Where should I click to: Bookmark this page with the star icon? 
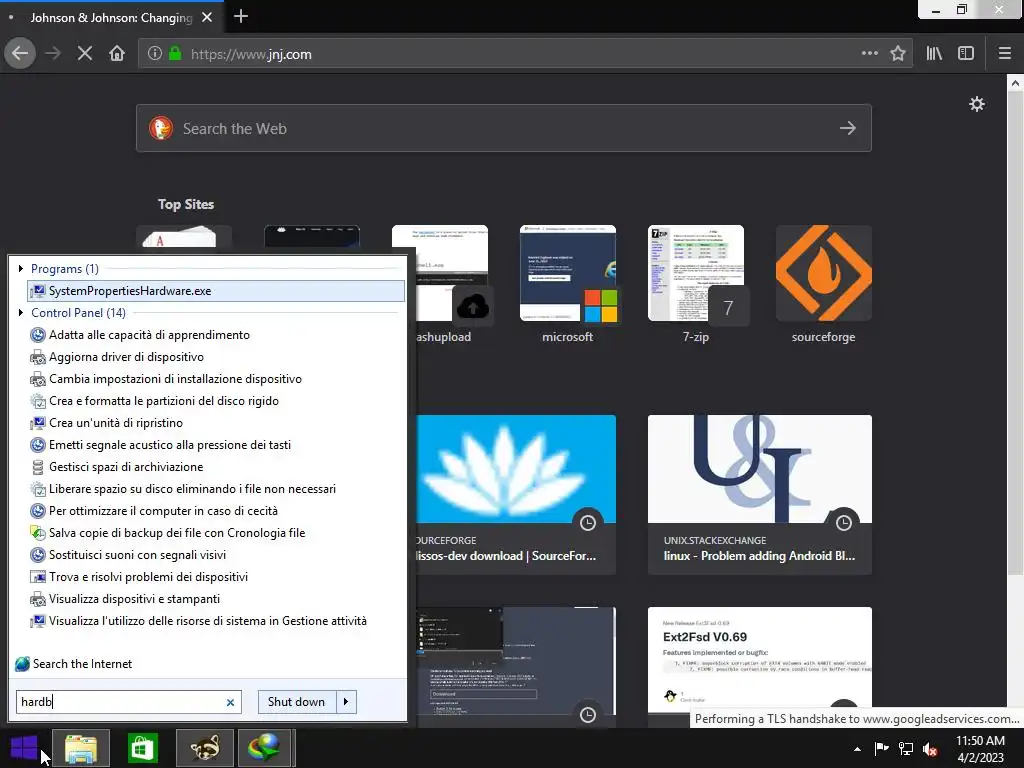click(898, 54)
